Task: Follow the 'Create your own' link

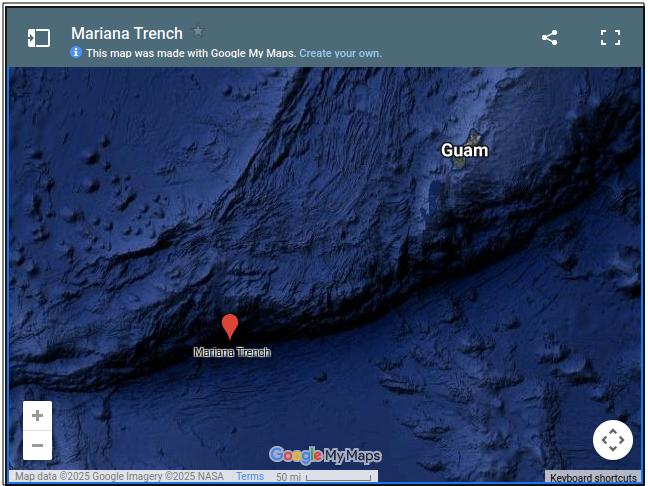Action: [341, 53]
